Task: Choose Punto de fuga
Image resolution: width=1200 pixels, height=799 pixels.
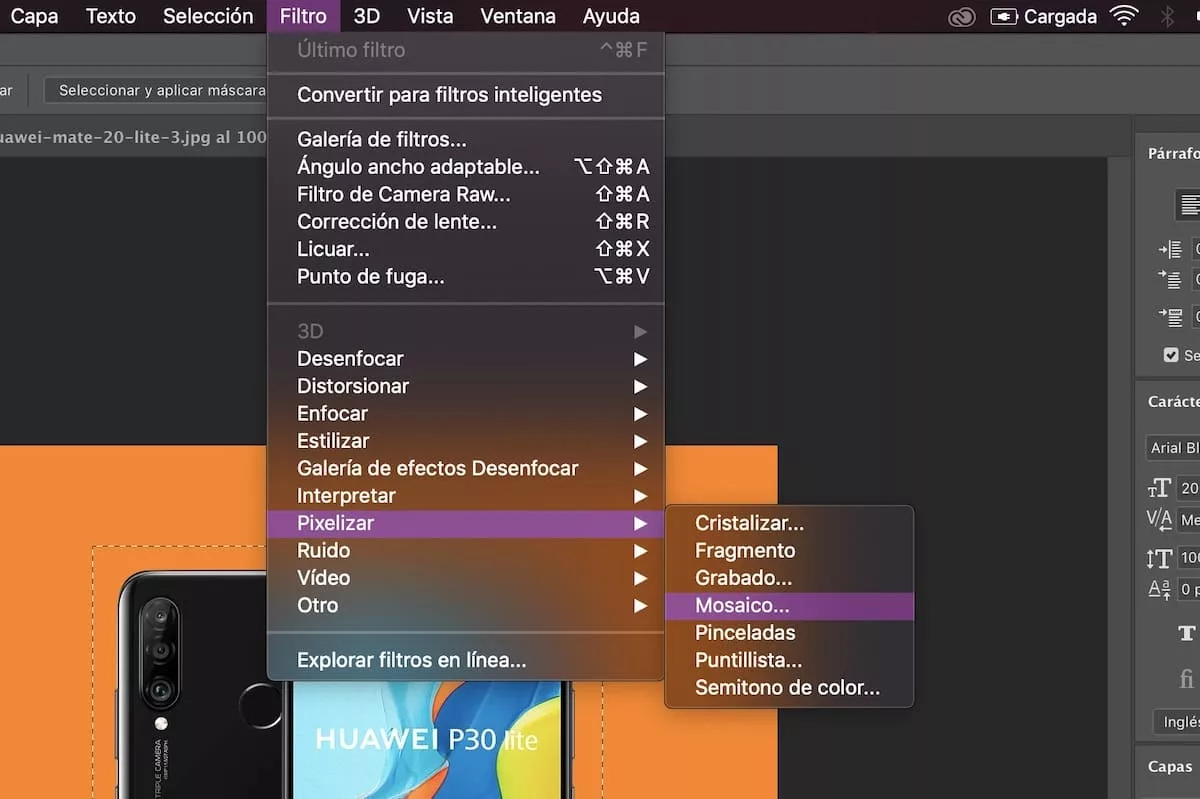Action: (x=466, y=277)
